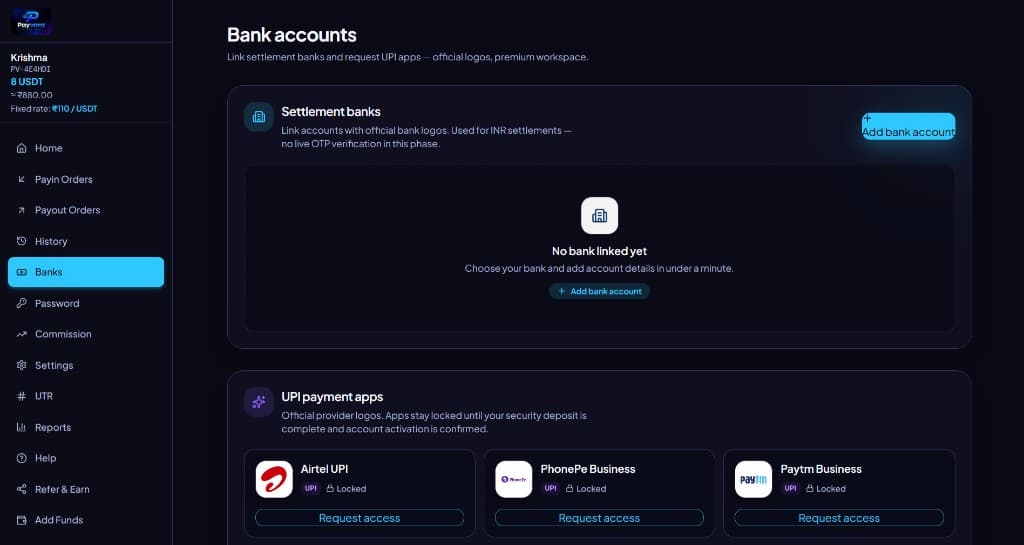Viewport: 1024px width, 545px height.
Task: Click the Locked lock icon on PhonePe Business
Action: pos(569,488)
